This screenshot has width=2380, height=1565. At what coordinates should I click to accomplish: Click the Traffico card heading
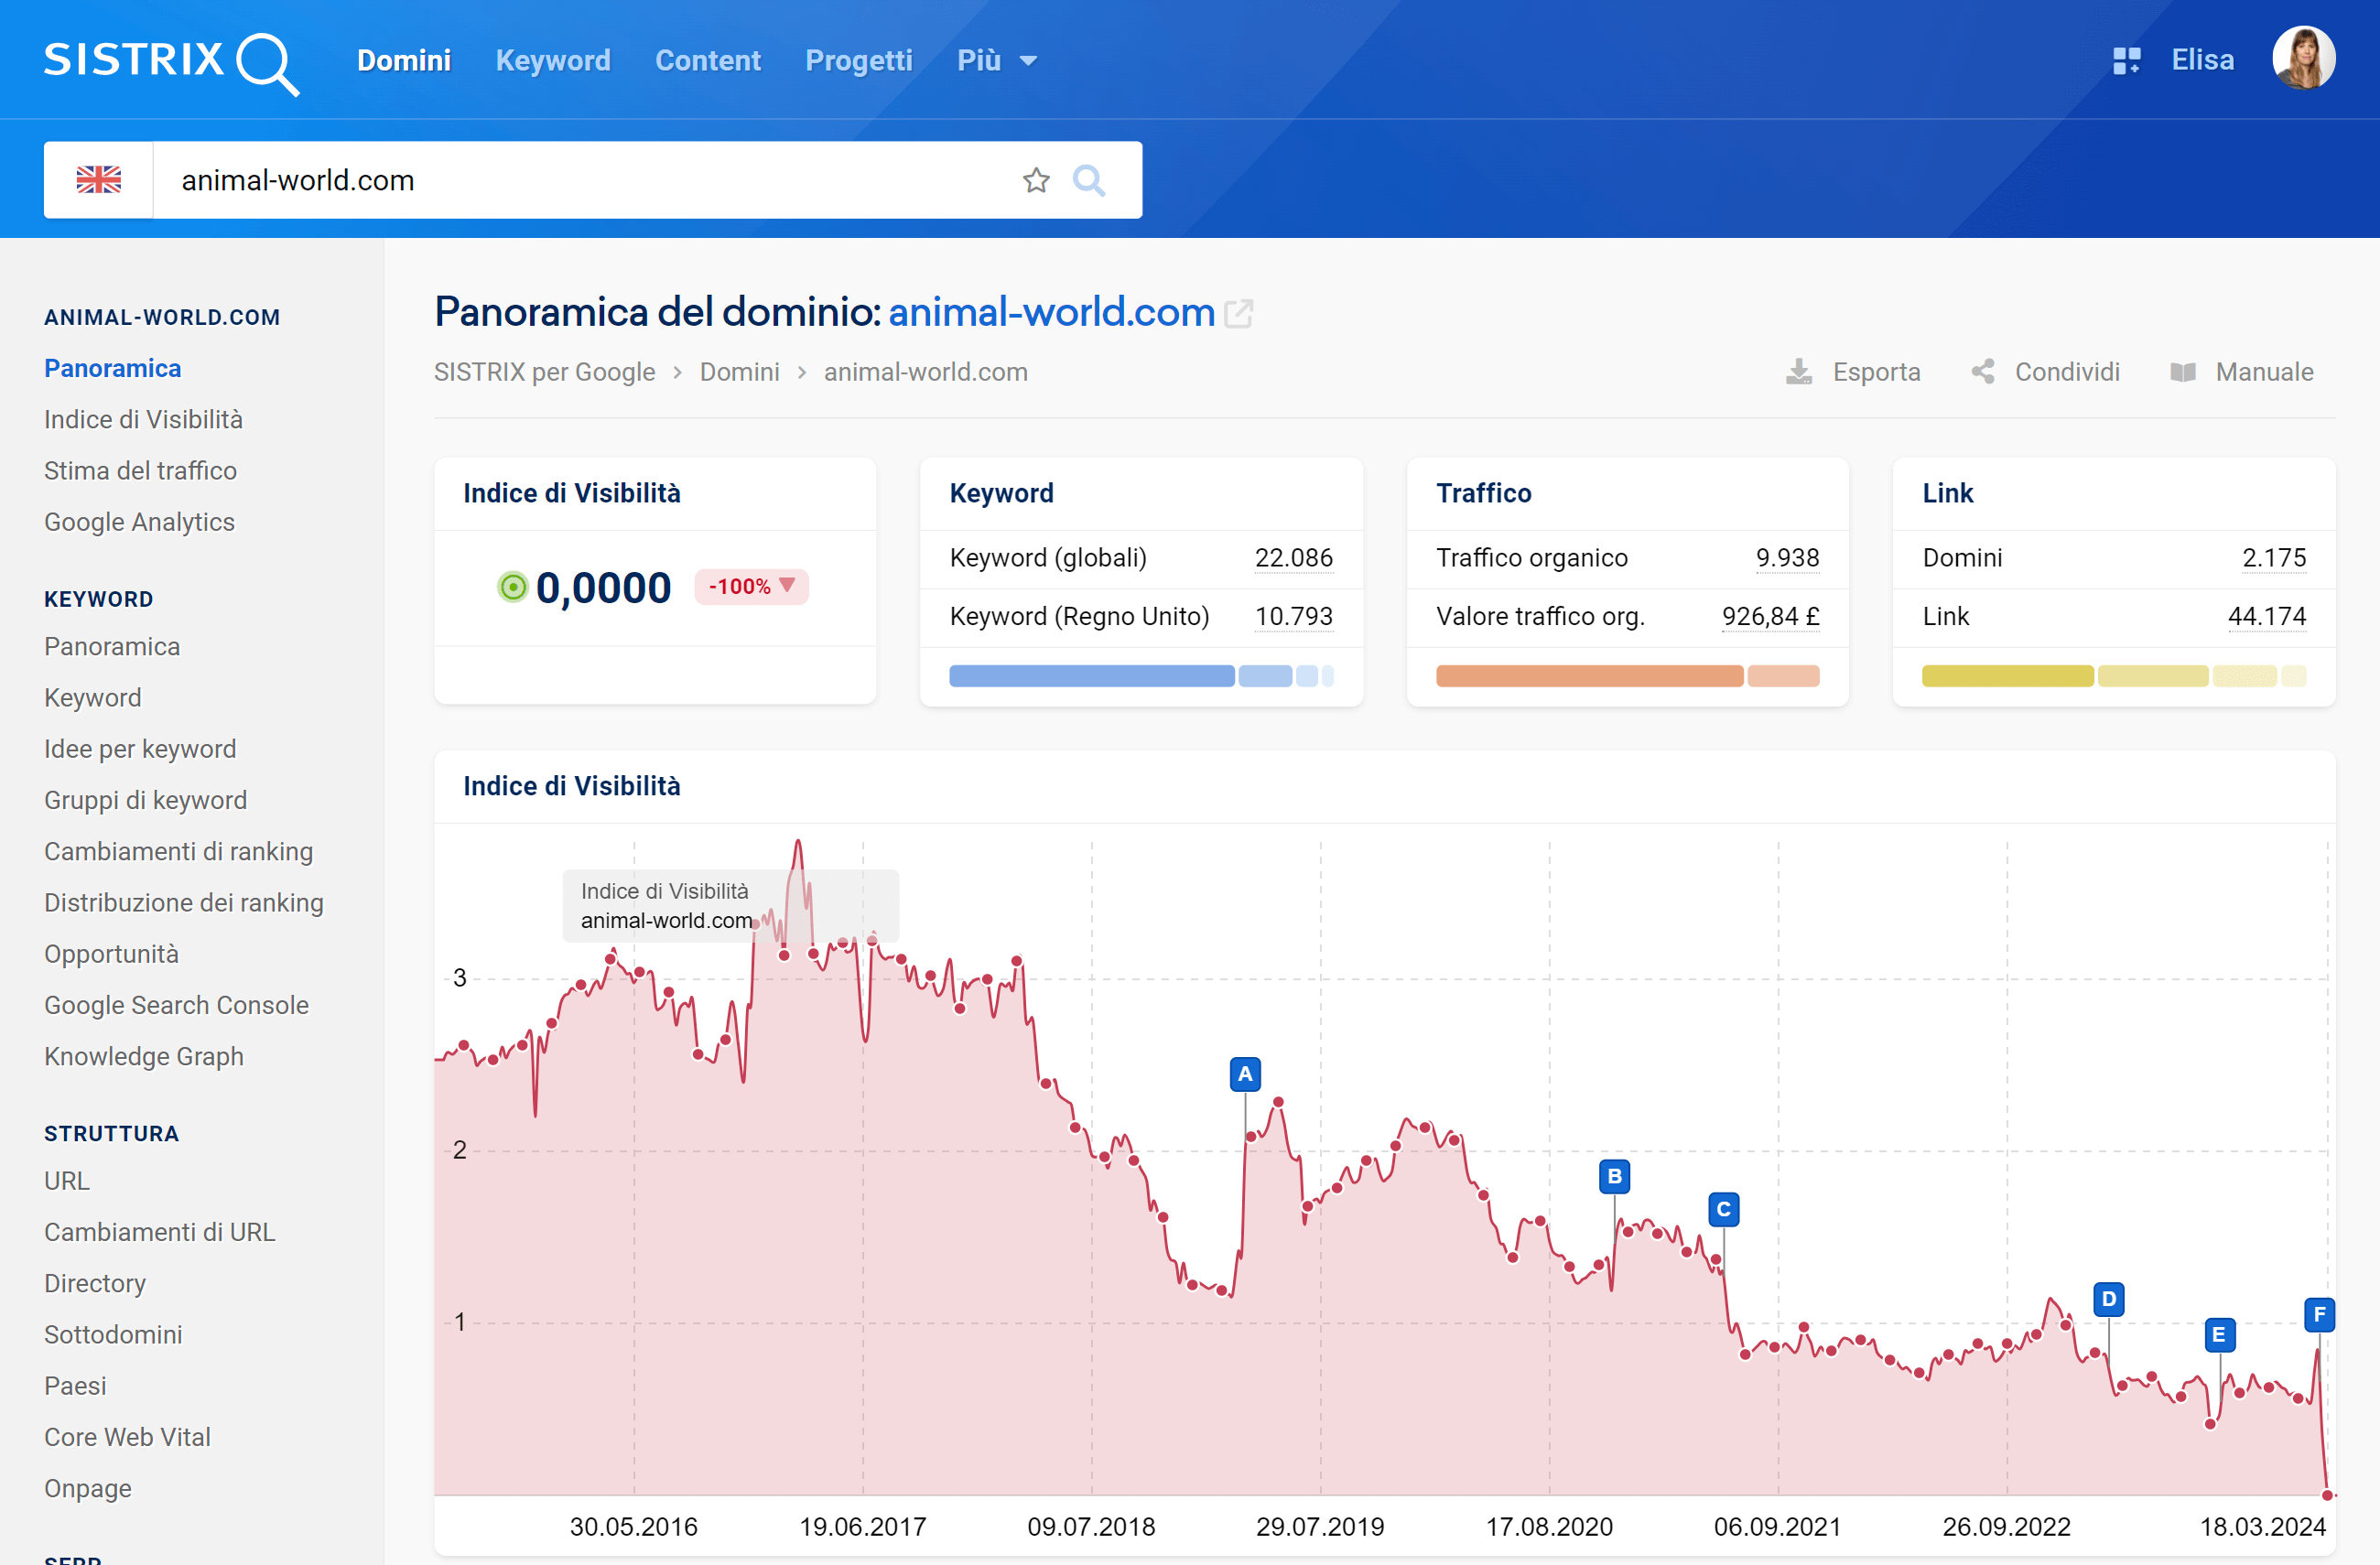coord(1483,493)
